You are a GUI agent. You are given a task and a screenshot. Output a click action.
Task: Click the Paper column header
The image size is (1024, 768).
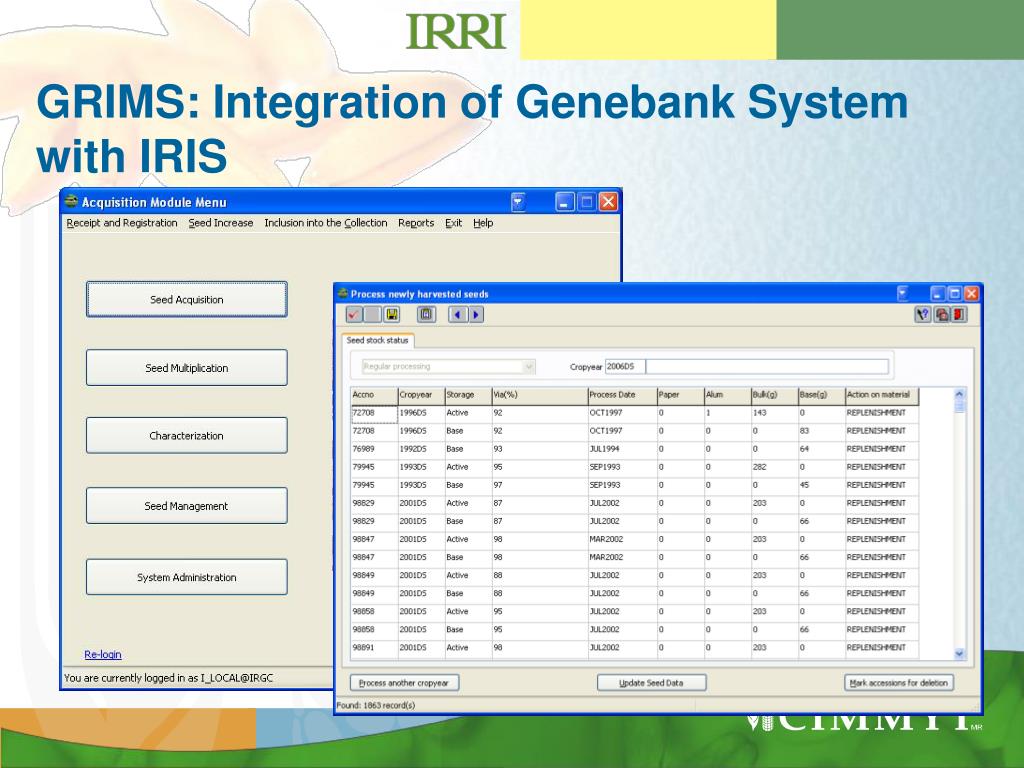[x=680, y=394]
